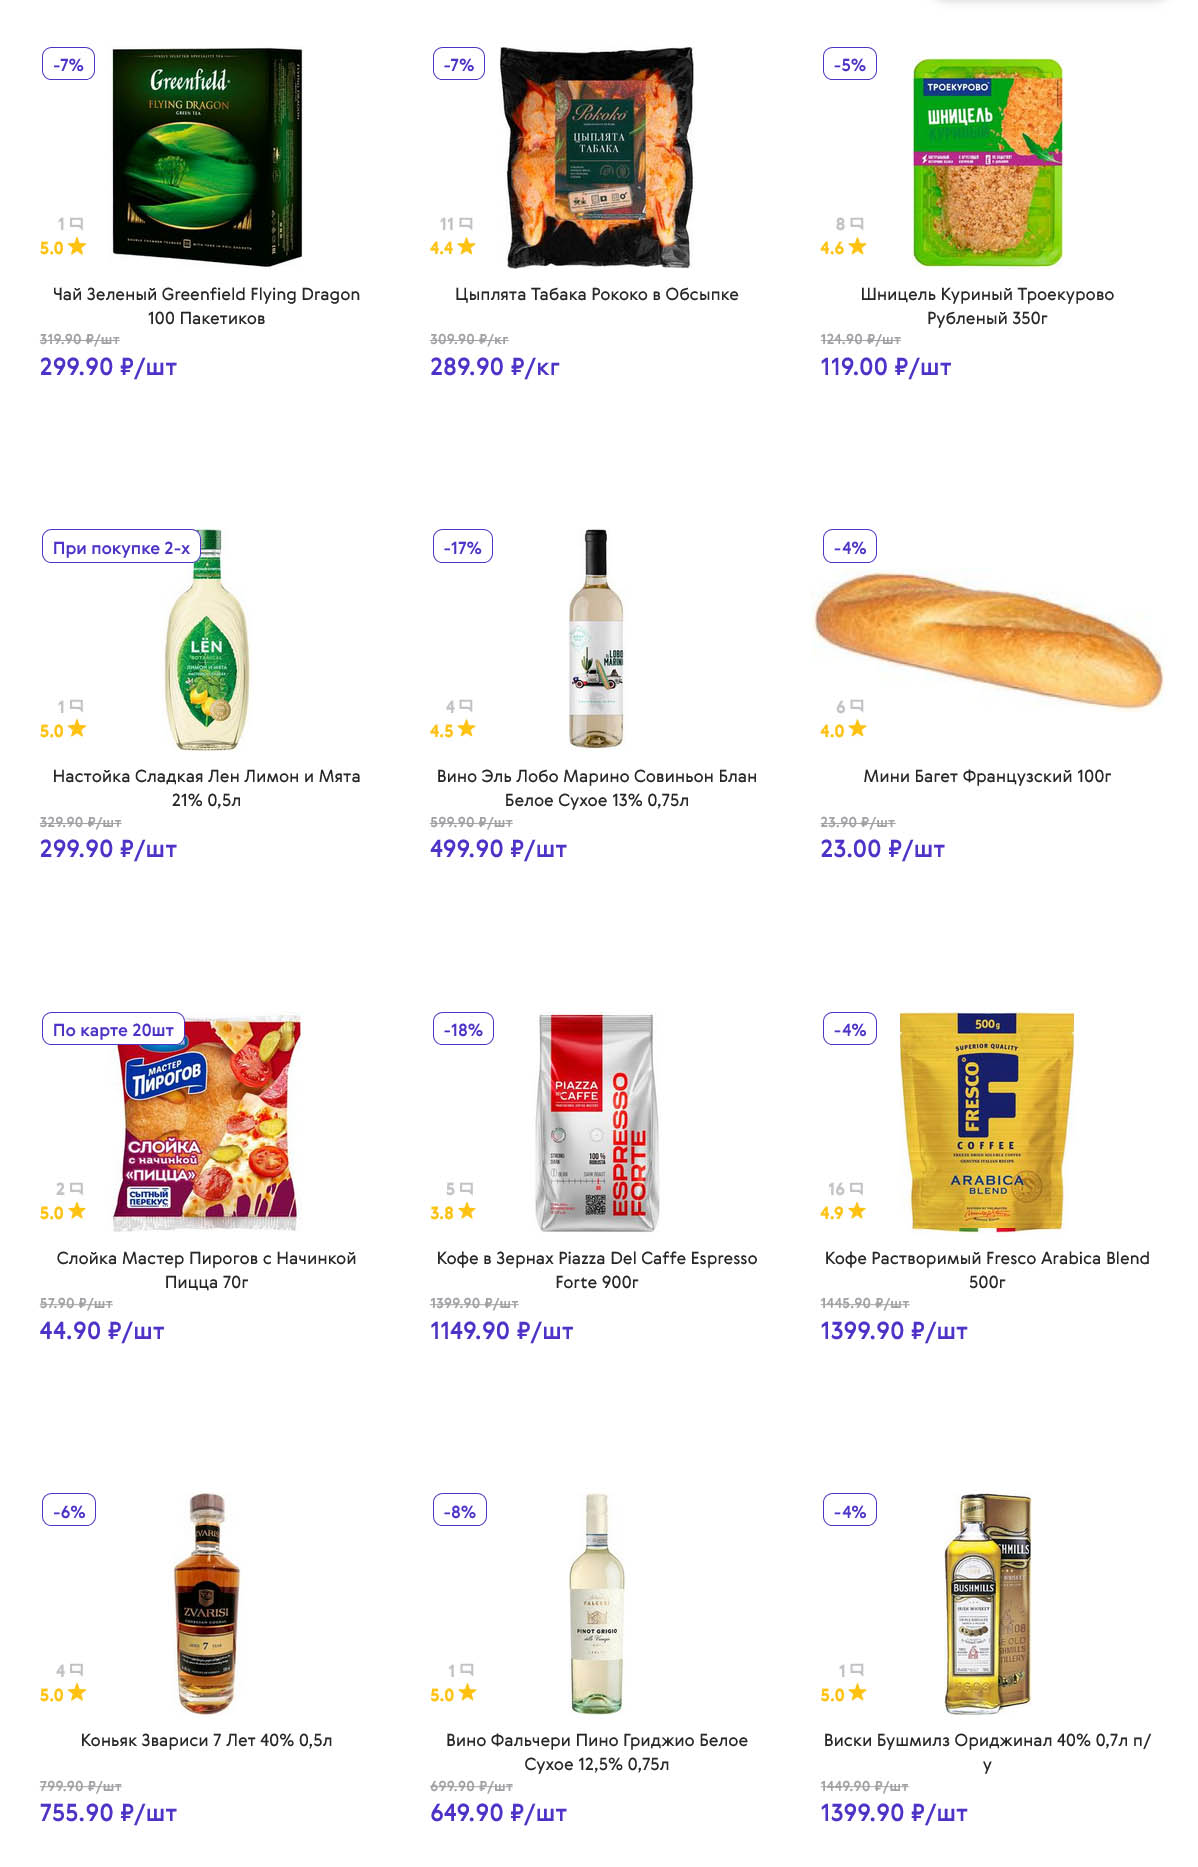Click the -18% discount badge on Piazza coffee

pos(463,1029)
